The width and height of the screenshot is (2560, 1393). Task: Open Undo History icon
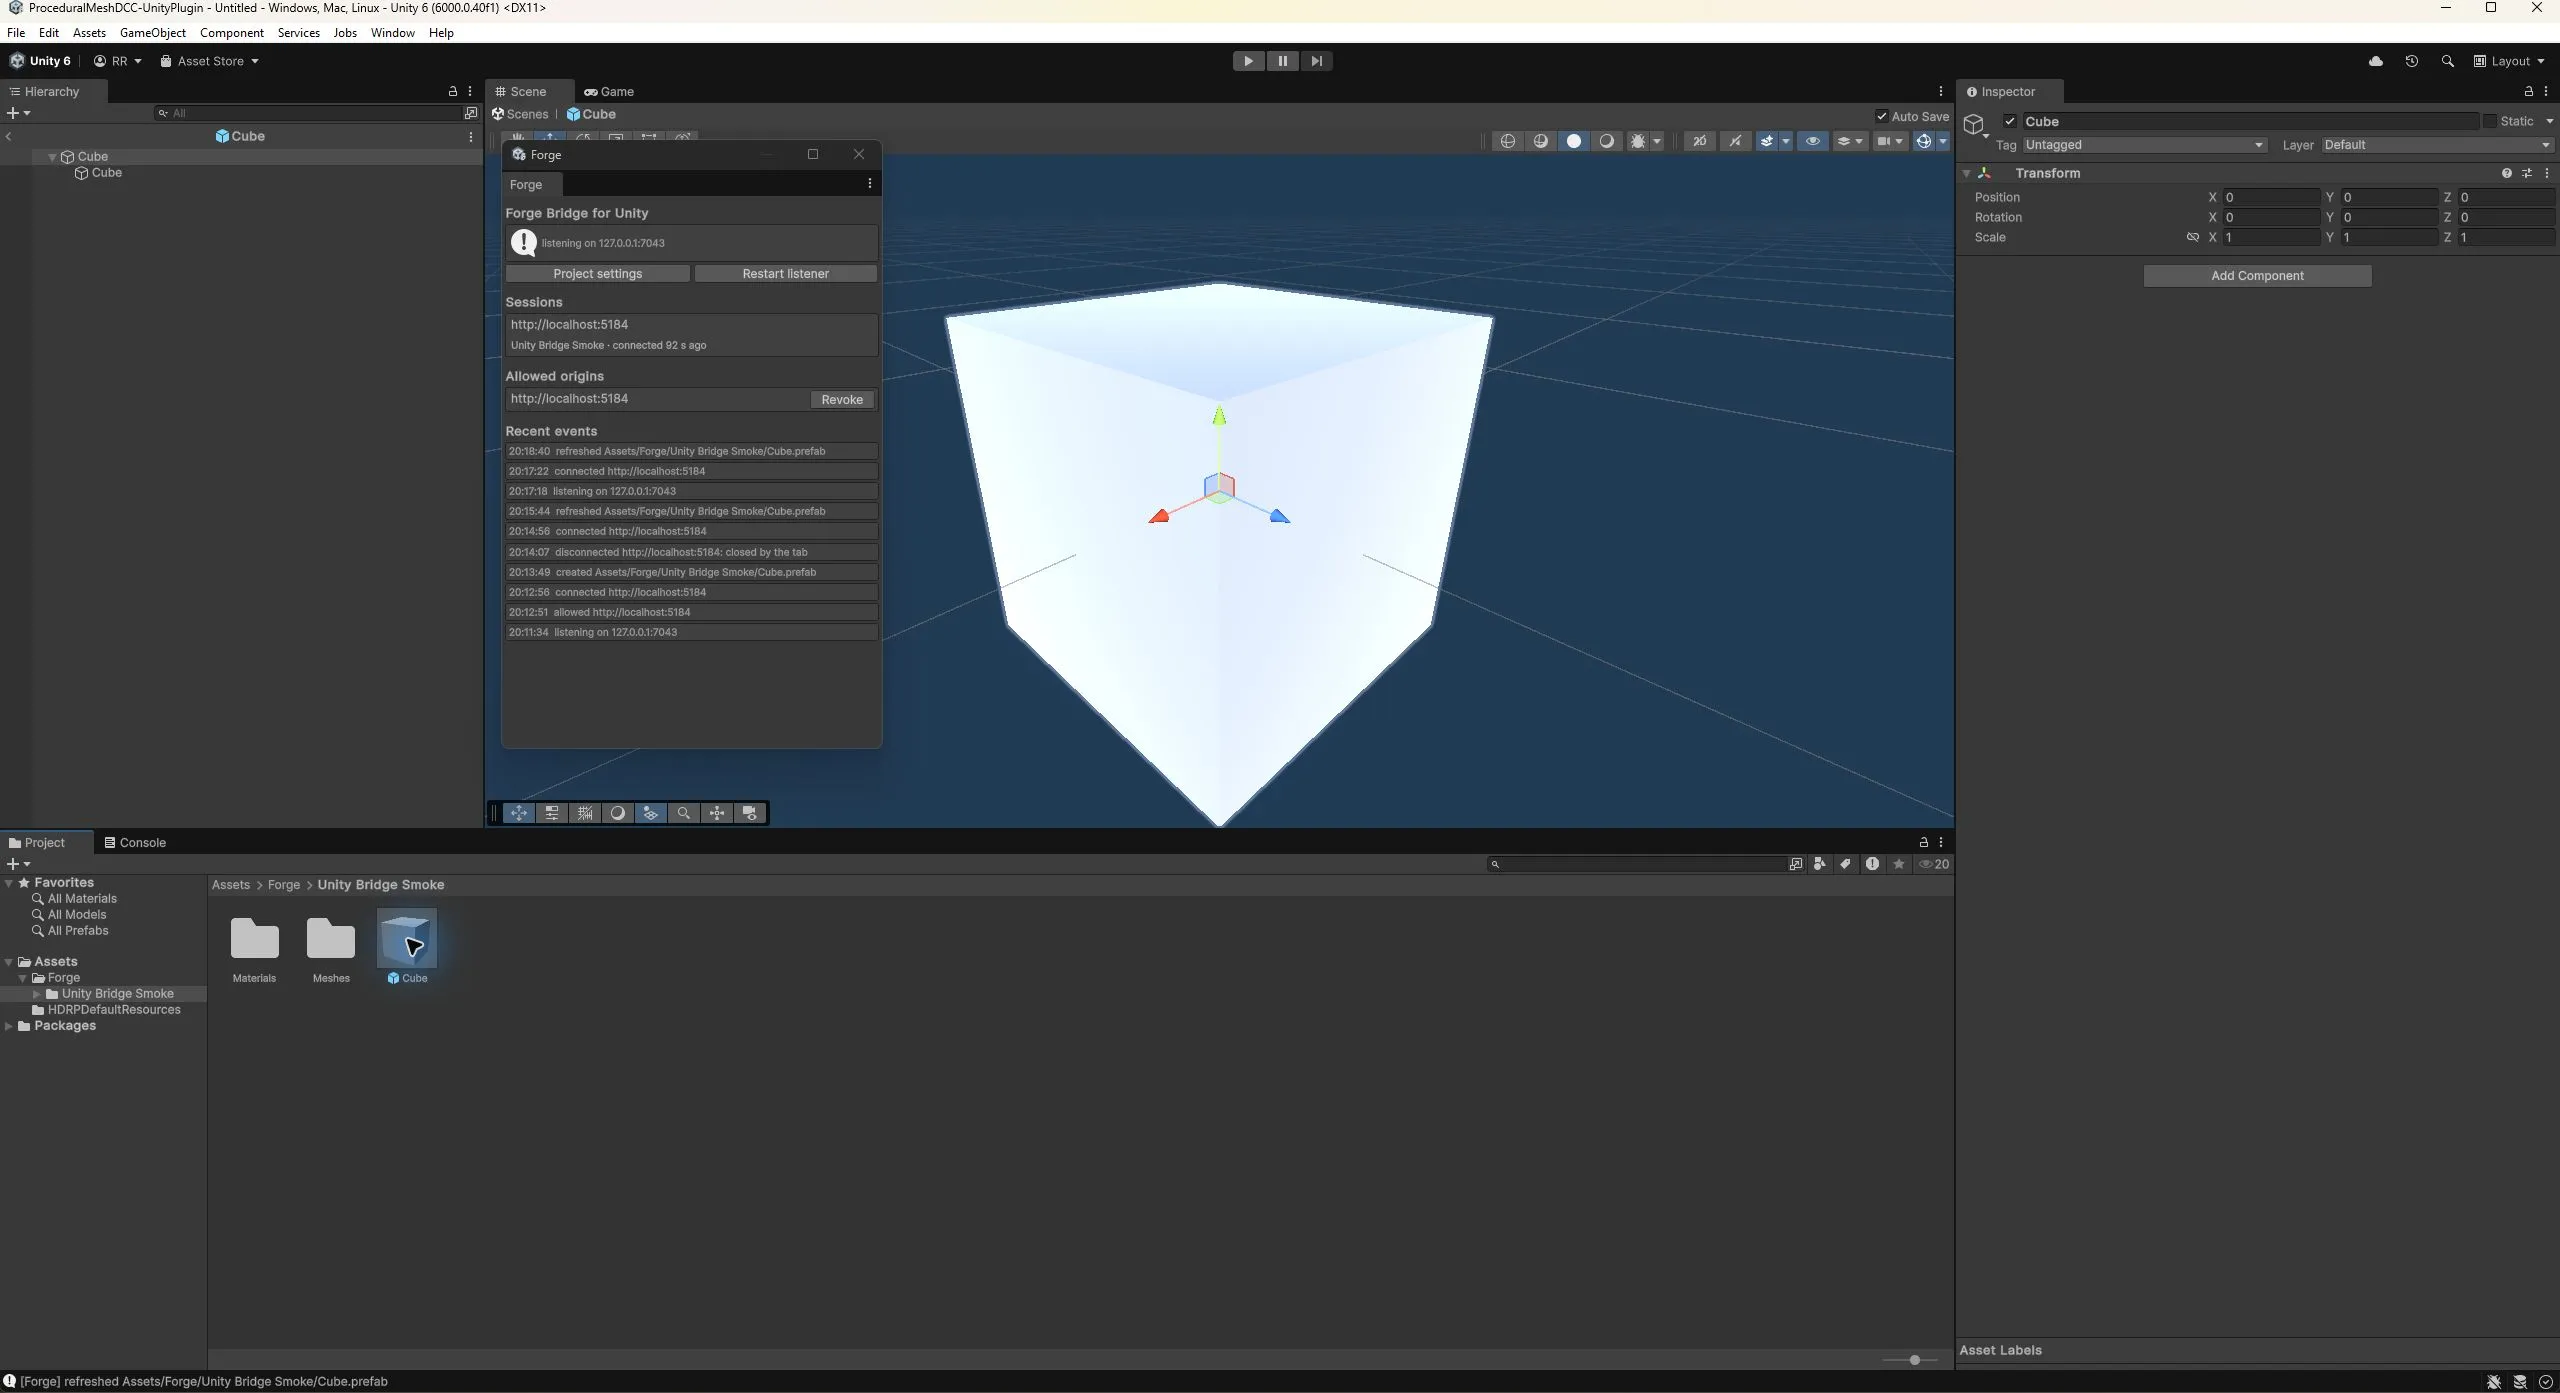2412,61
